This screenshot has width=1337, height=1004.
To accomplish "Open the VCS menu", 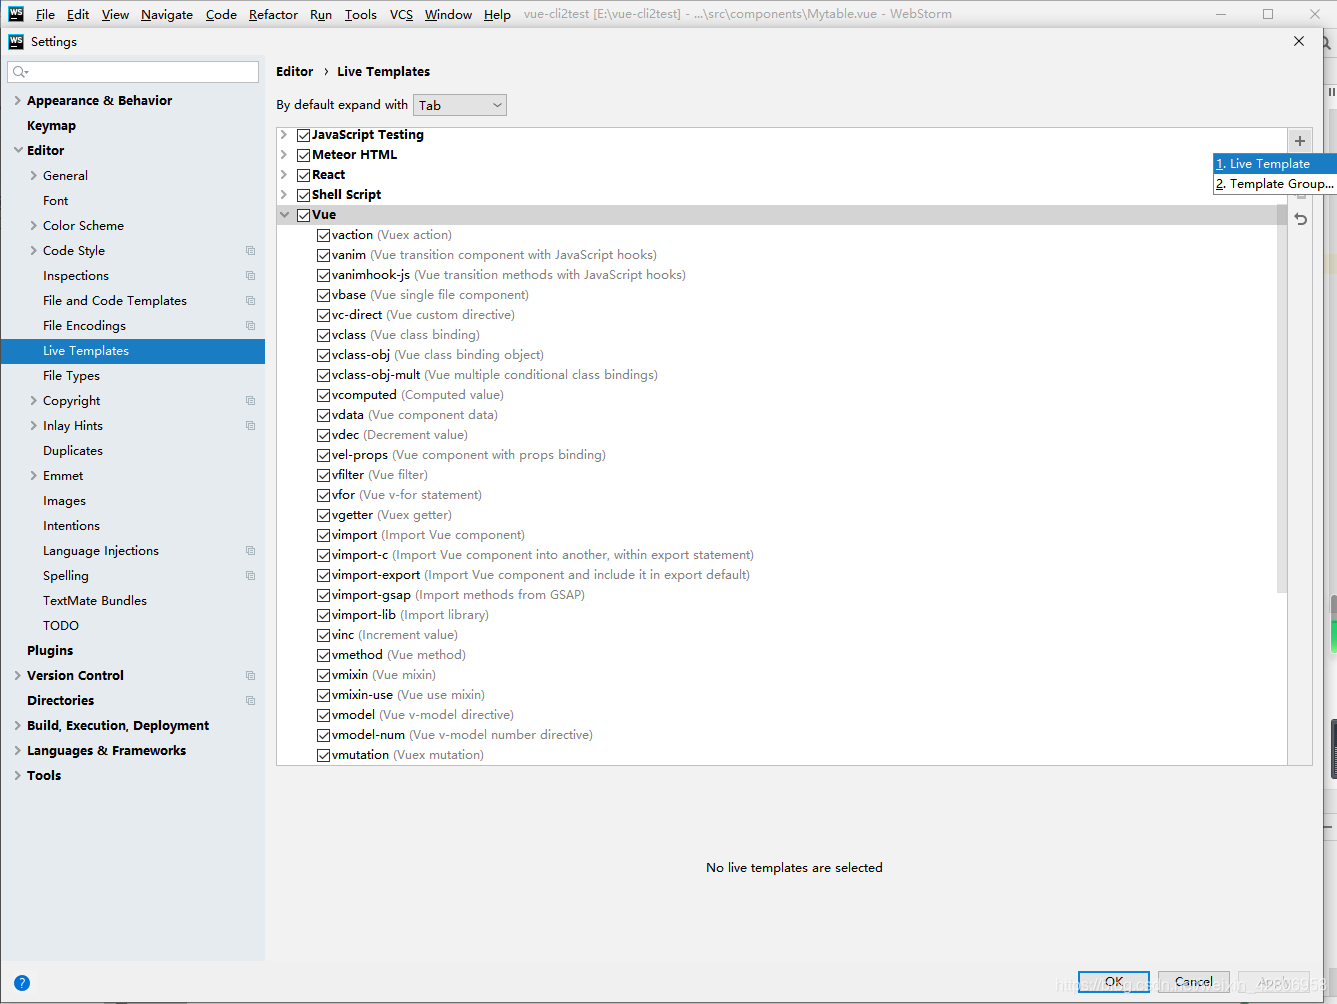I will pos(401,14).
